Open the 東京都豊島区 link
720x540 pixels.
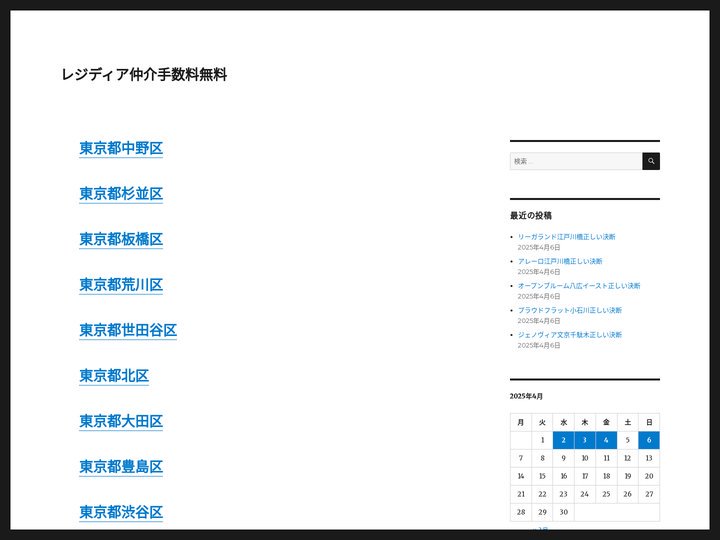(x=121, y=467)
